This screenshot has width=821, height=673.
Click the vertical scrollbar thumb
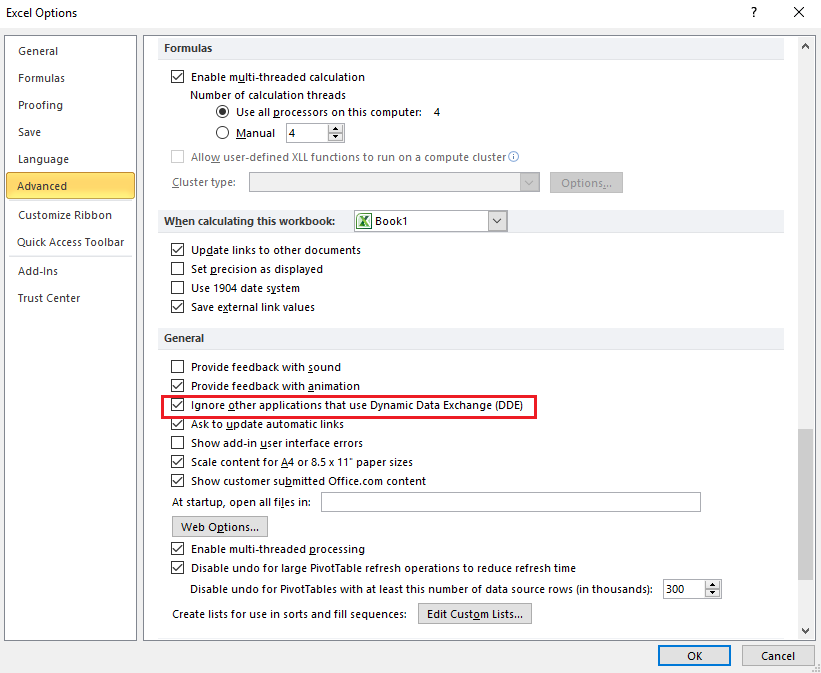coord(805,504)
